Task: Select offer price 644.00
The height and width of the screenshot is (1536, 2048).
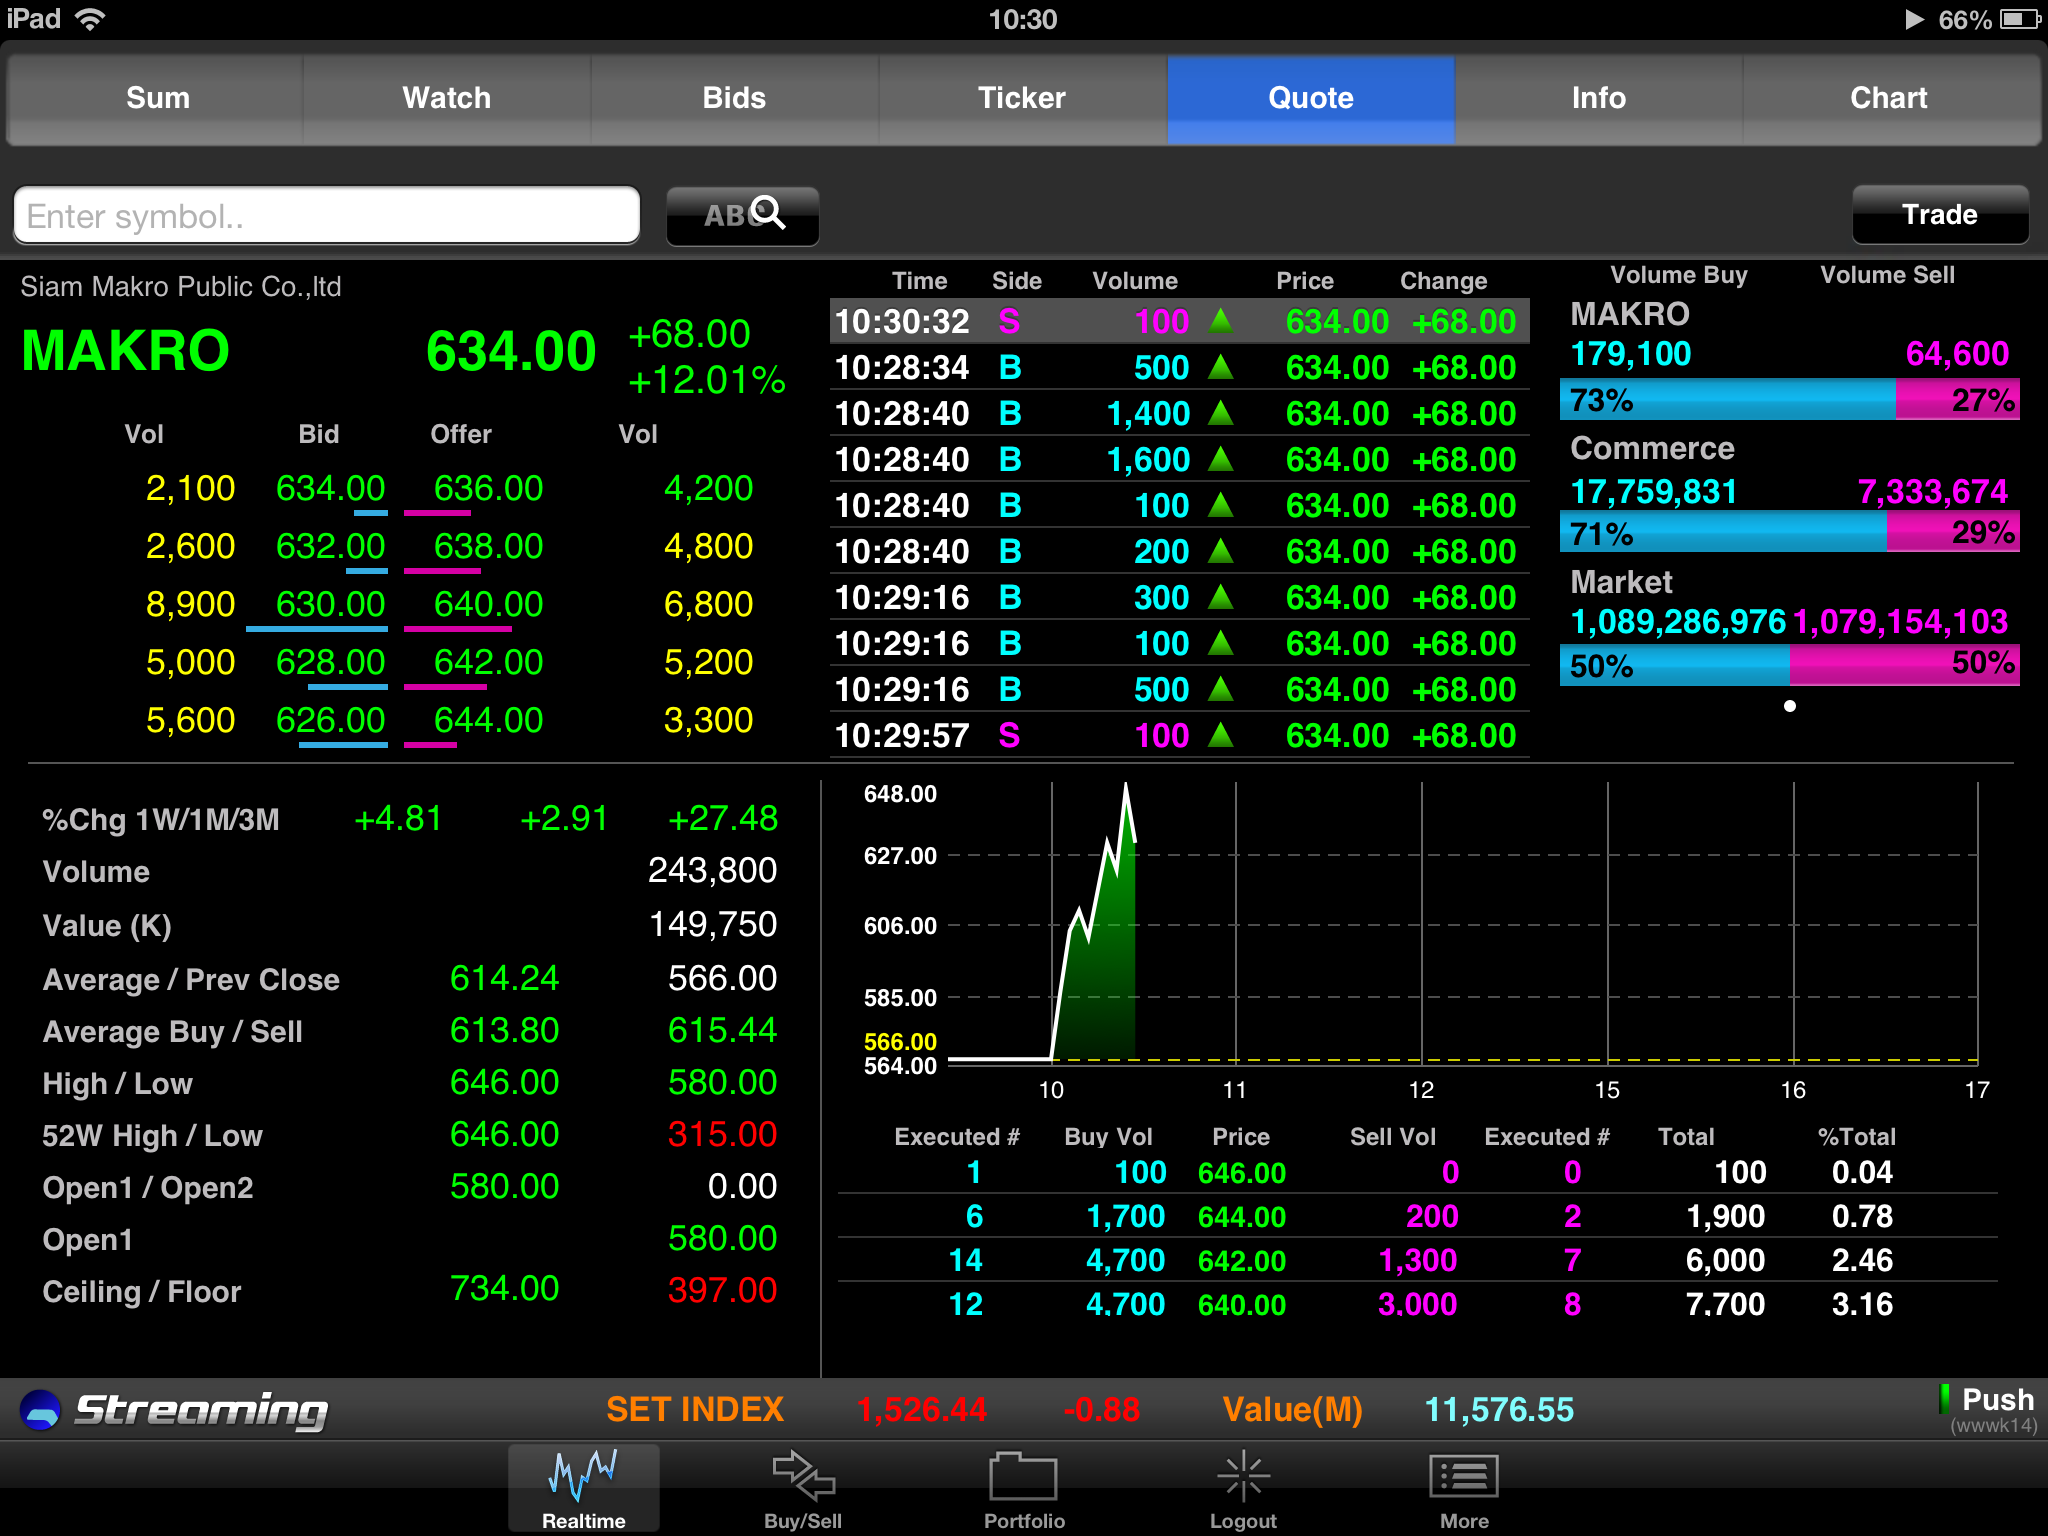Action: click(488, 720)
